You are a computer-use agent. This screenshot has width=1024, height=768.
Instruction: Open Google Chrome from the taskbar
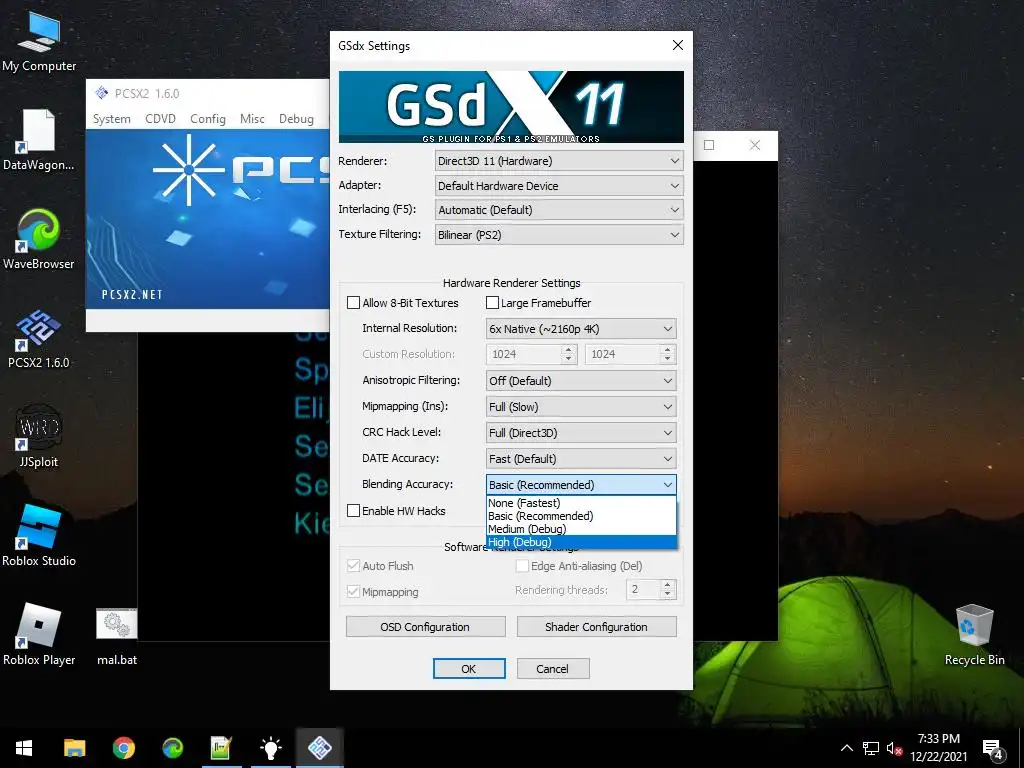click(x=123, y=748)
